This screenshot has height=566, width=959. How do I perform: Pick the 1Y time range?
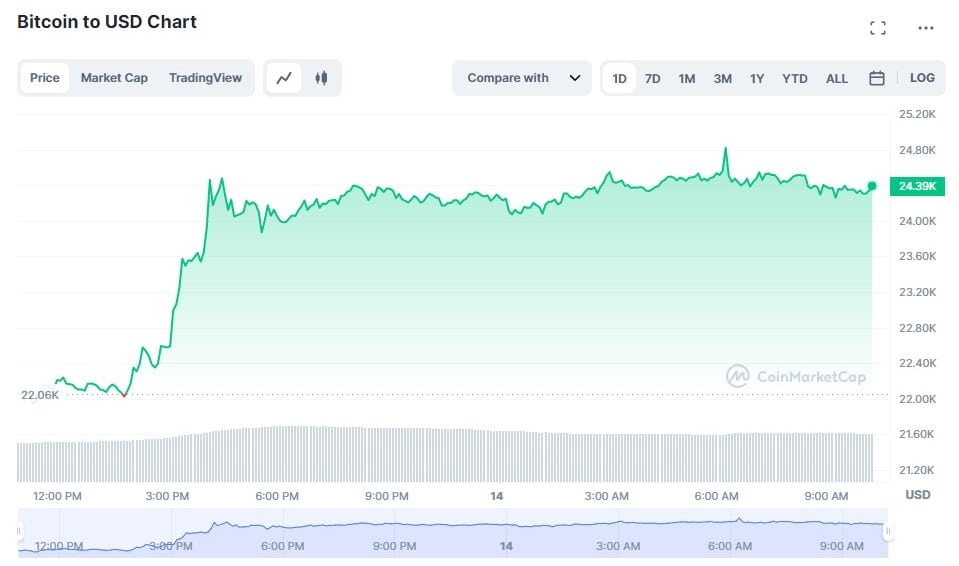(757, 78)
